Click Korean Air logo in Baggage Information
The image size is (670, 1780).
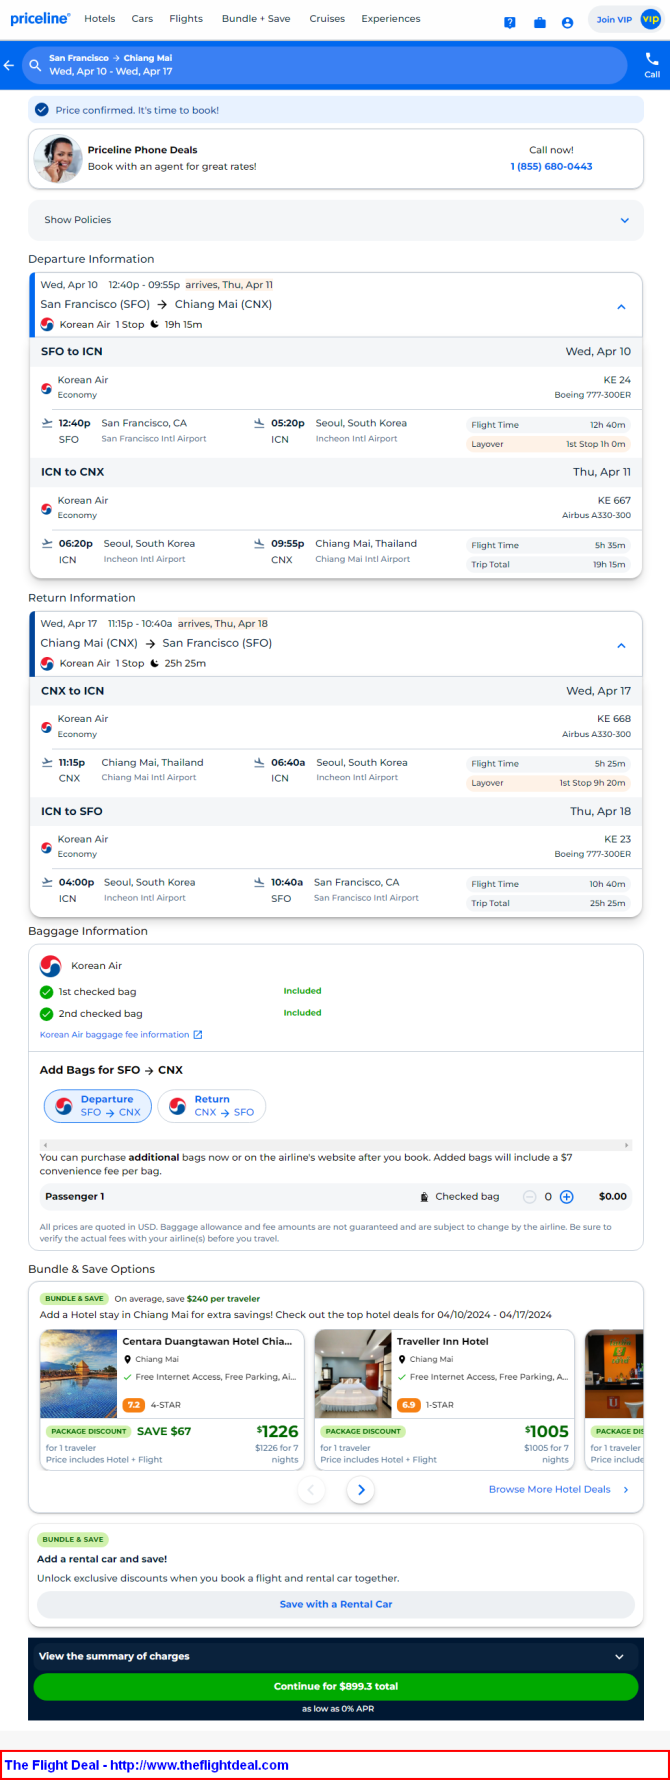pyautogui.click(x=50, y=966)
